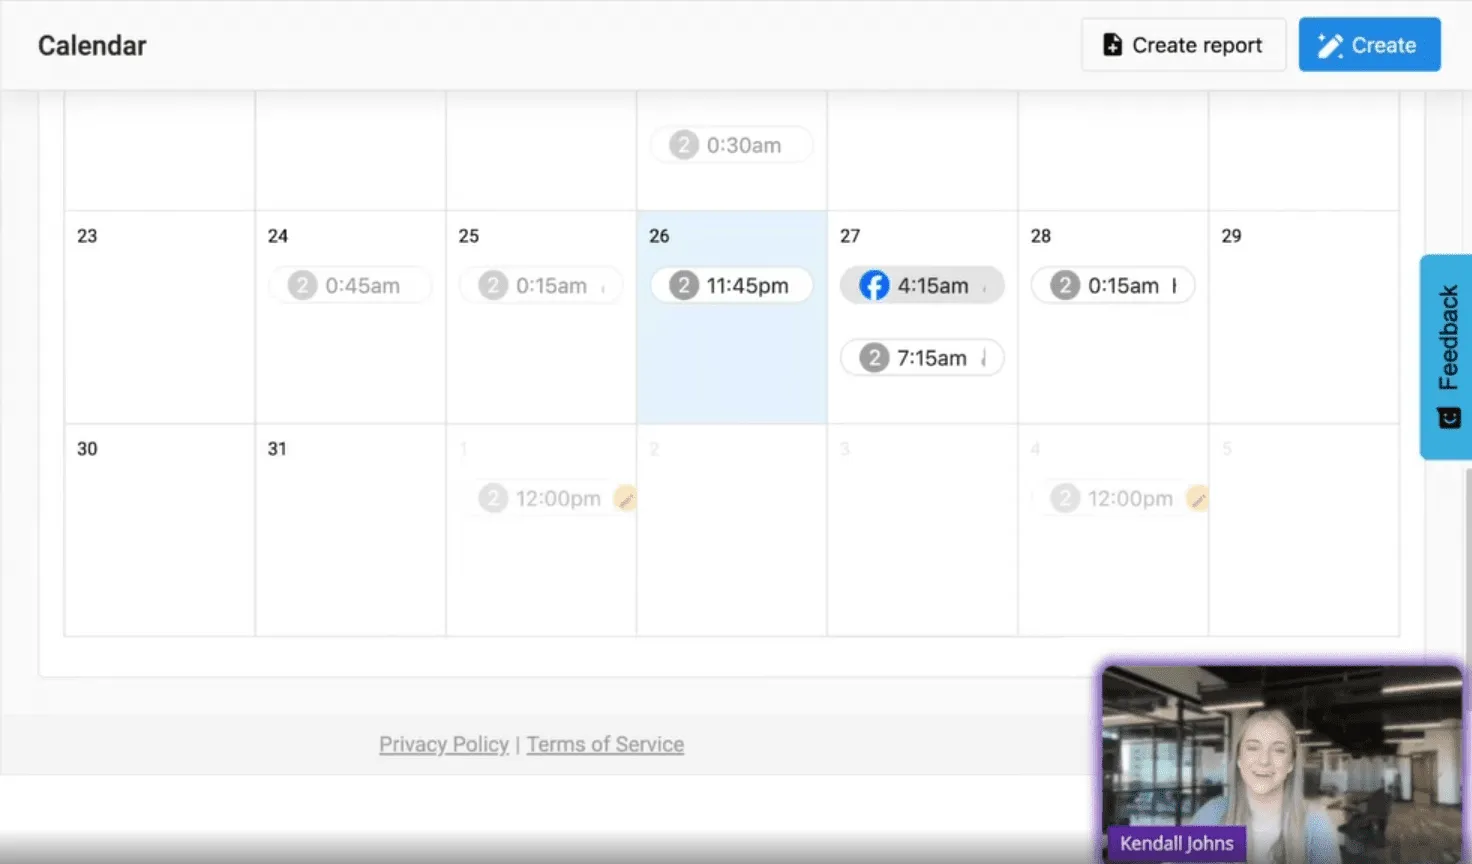Open the 0:15am post on the 28th
1472x864 pixels.
click(1112, 285)
